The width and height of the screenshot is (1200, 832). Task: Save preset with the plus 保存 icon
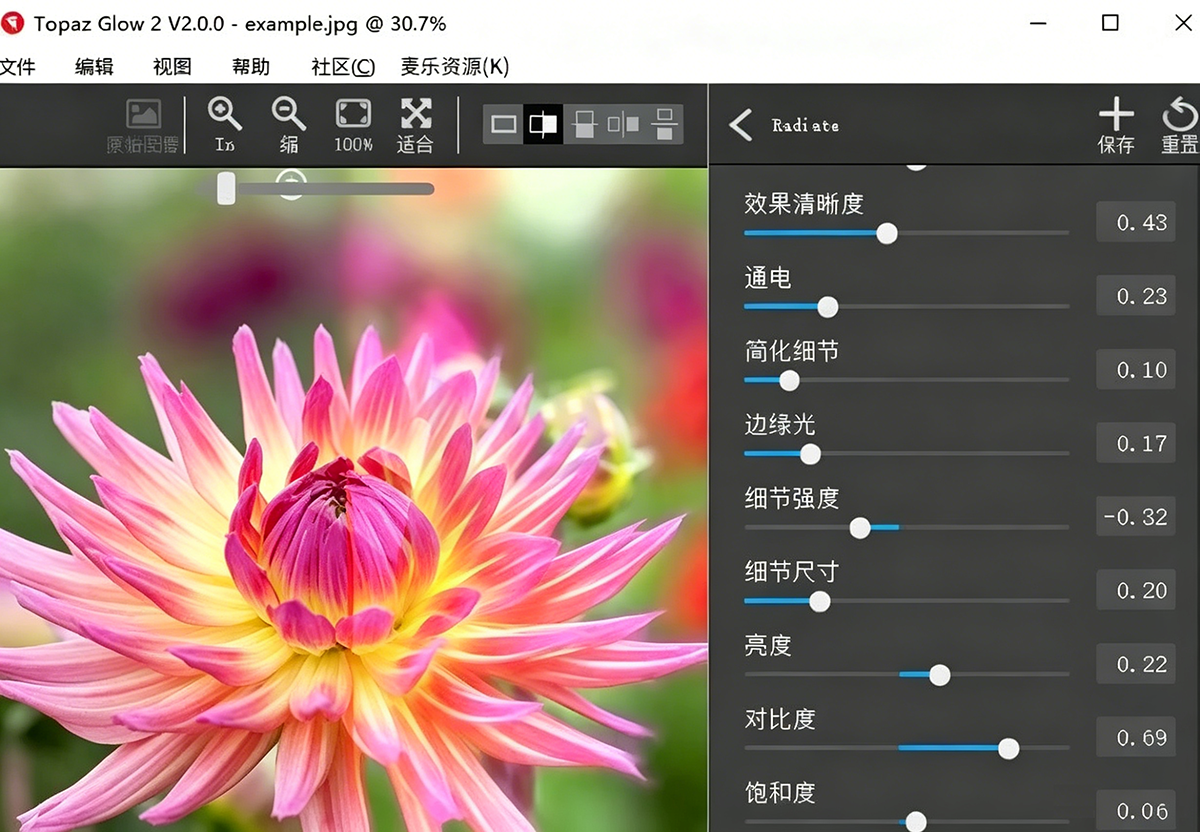coord(1116,125)
